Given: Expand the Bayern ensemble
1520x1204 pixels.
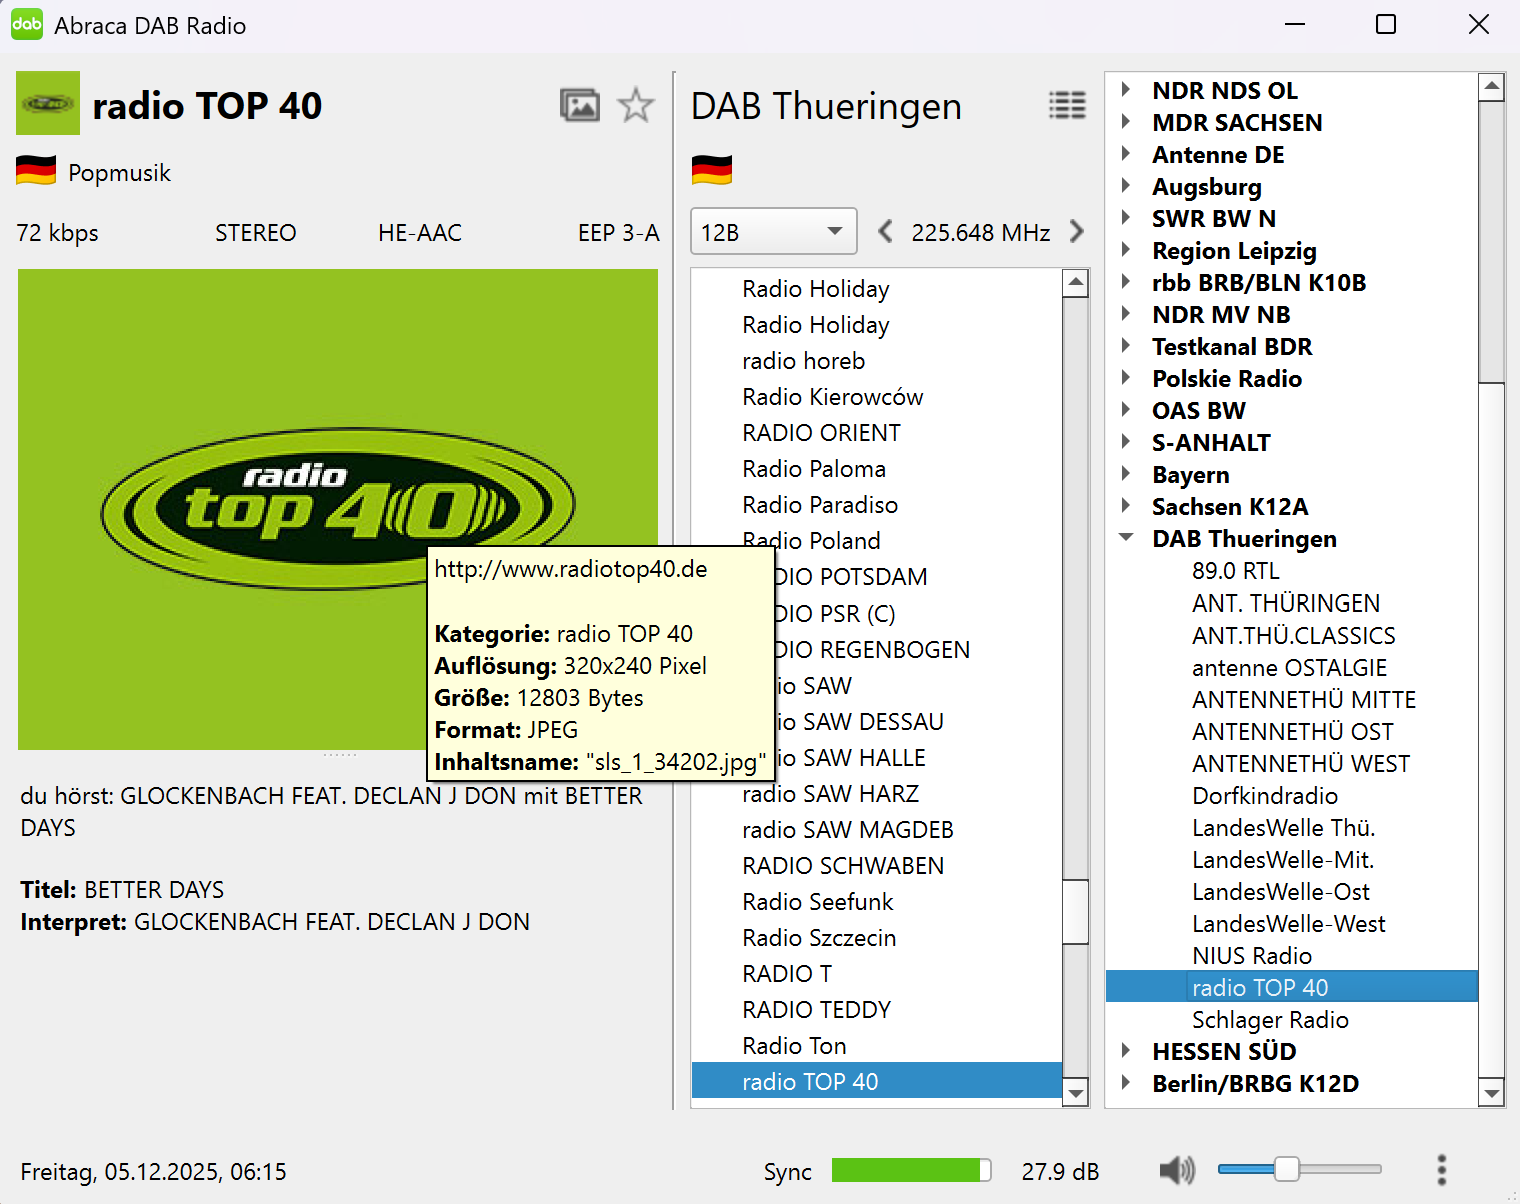Looking at the screenshot, I should [1126, 474].
